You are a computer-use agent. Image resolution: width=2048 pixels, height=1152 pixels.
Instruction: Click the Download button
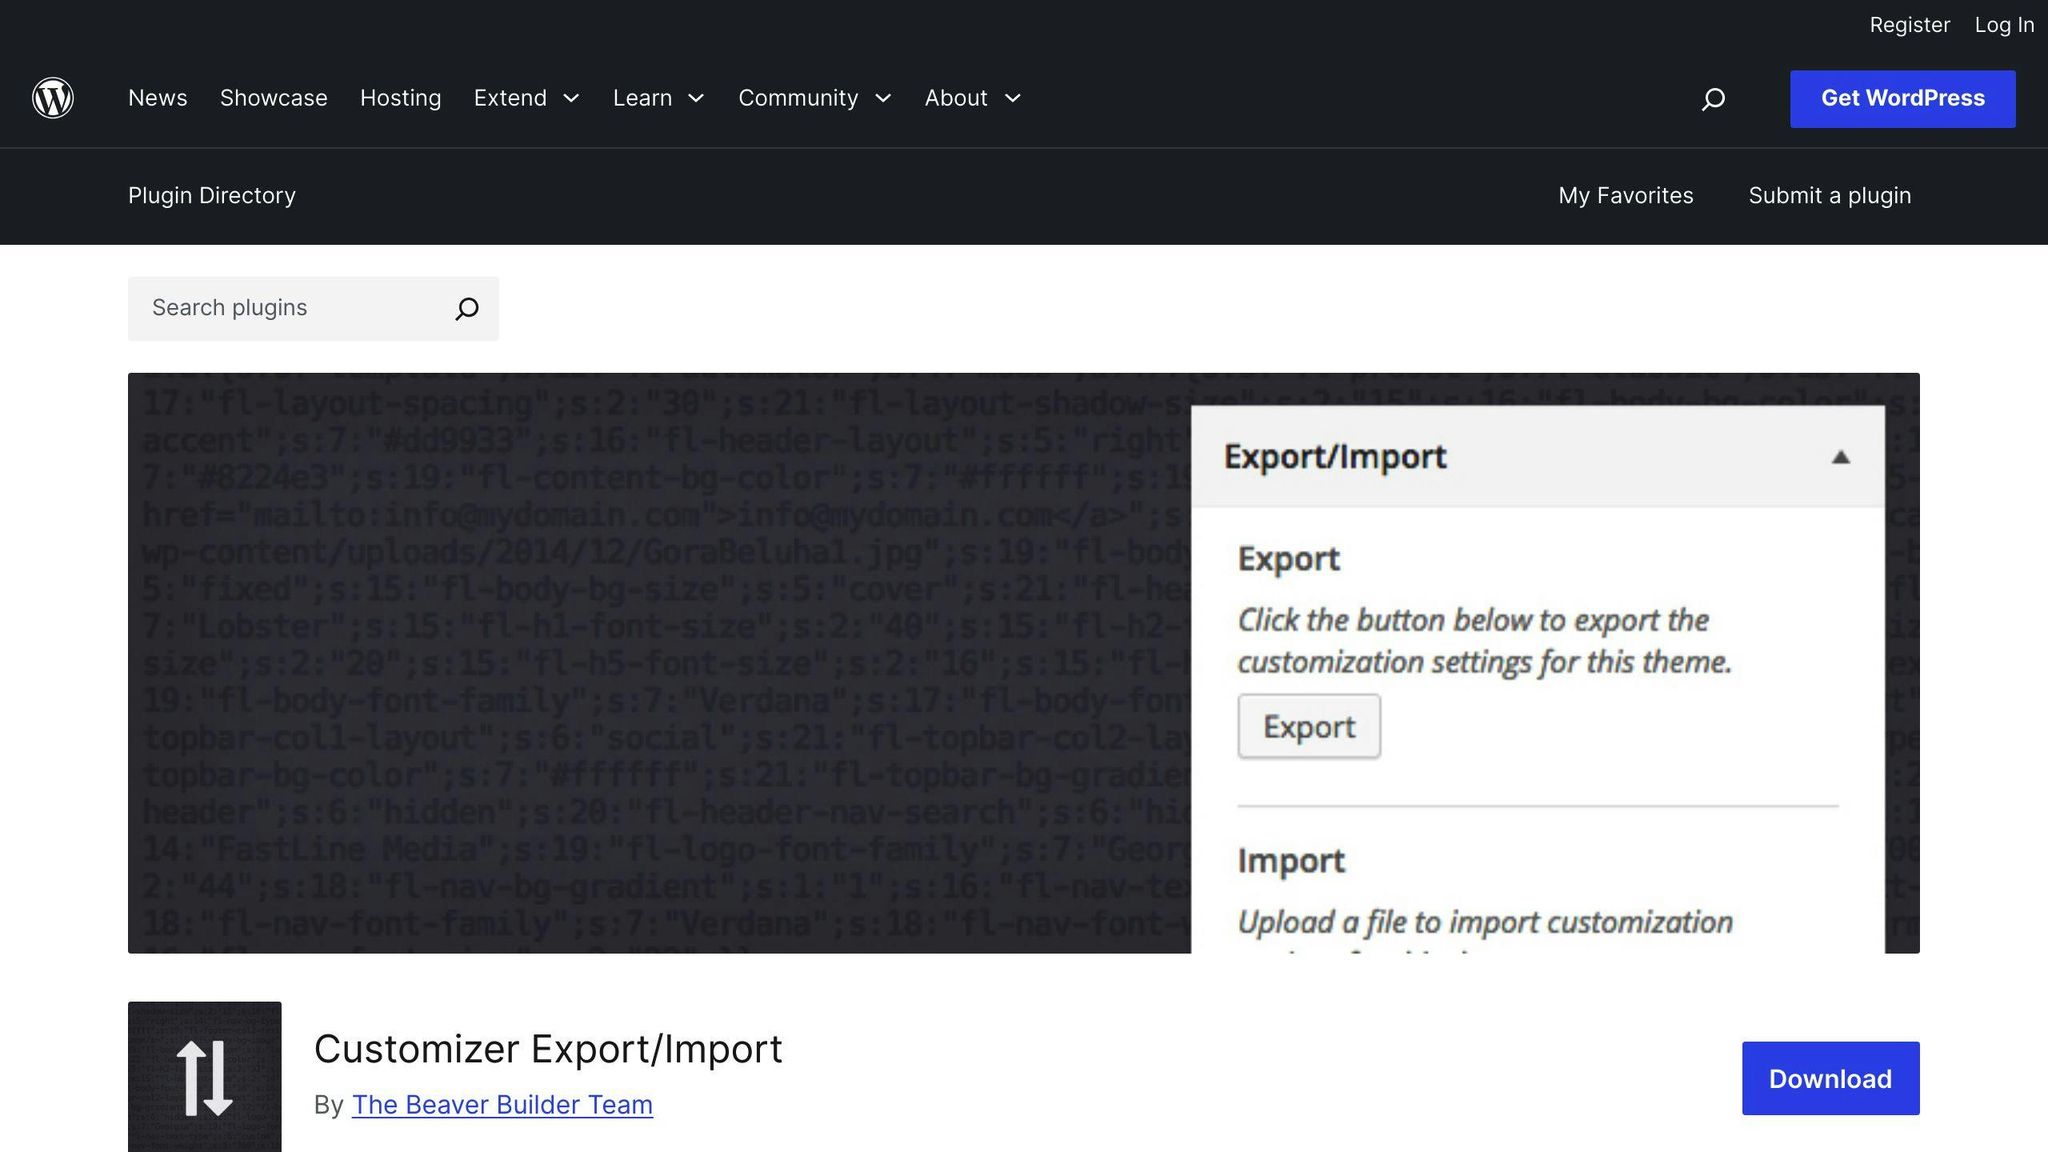[x=1831, y=1079]
